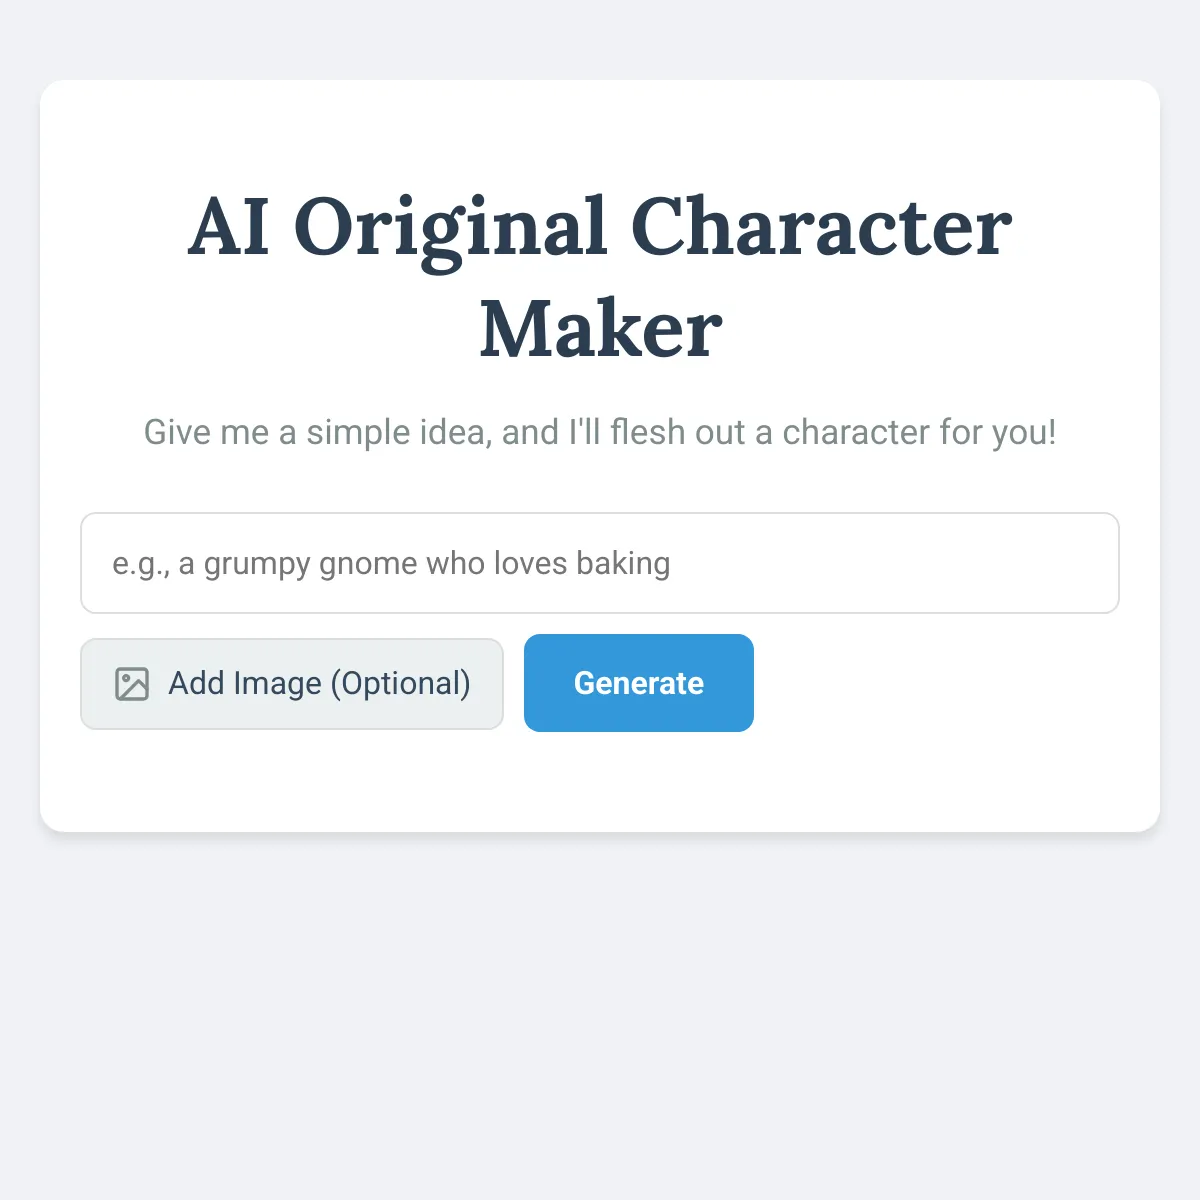Click the '(Optional)' text on the image button
This screenshot has width=1200, height=1200.
point(401,684)
